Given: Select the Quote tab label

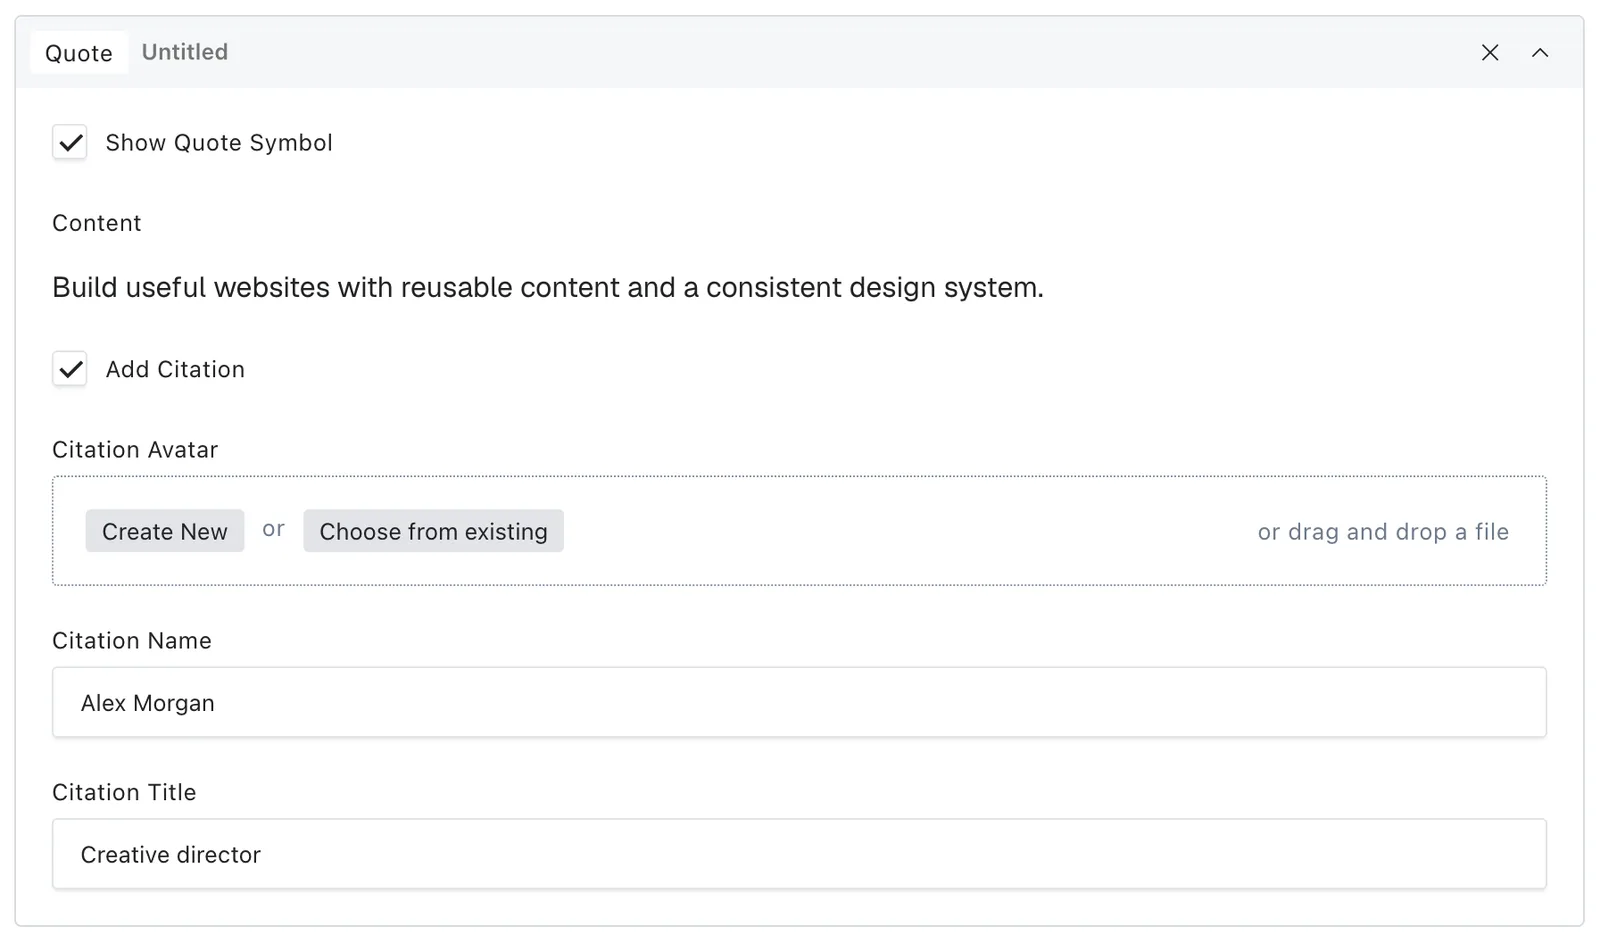Looking at the screenshot, I should [79, 53].
